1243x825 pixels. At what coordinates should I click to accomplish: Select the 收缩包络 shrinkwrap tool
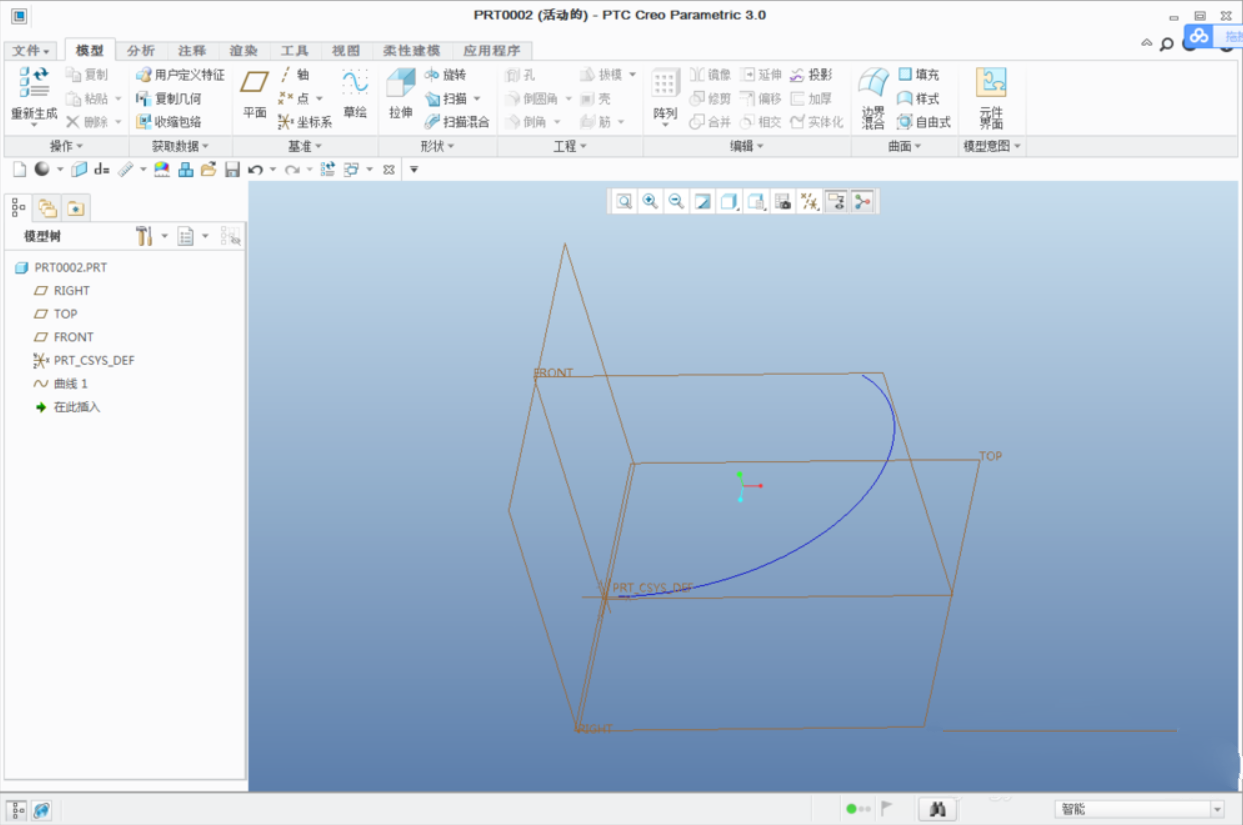coord(169,122)
